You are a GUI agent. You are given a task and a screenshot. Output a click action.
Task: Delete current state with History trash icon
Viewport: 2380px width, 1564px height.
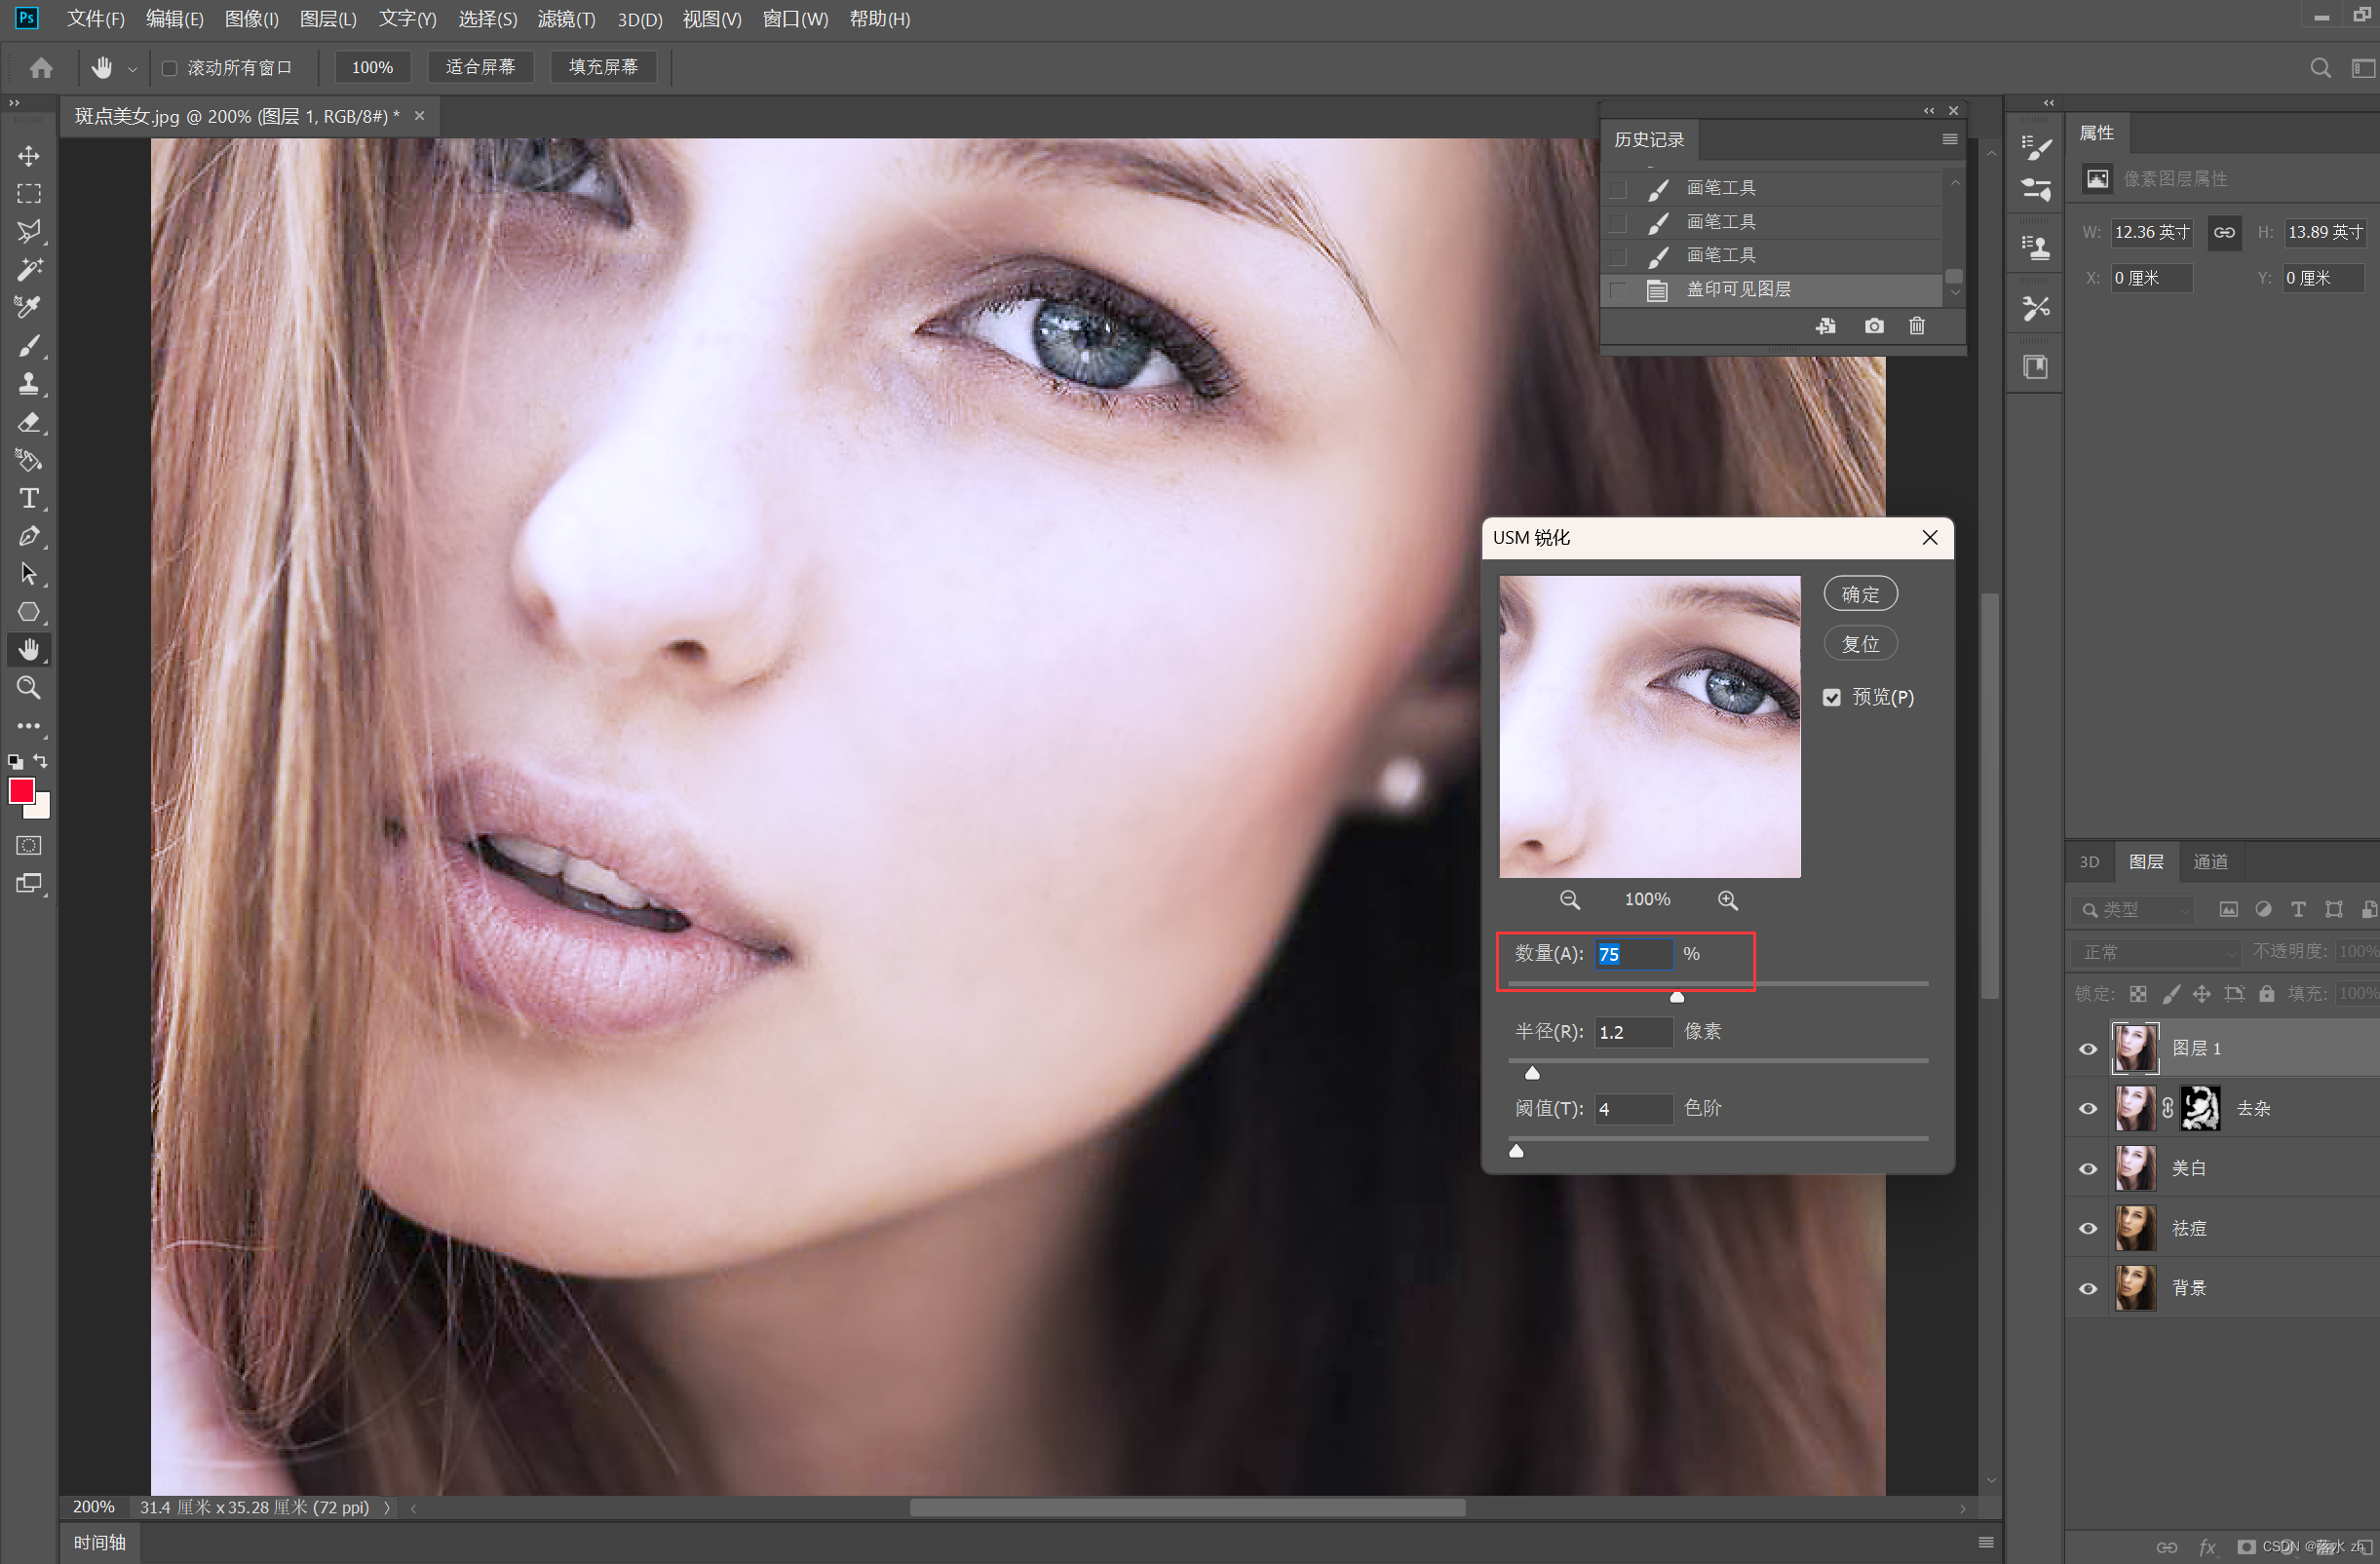1916,326
